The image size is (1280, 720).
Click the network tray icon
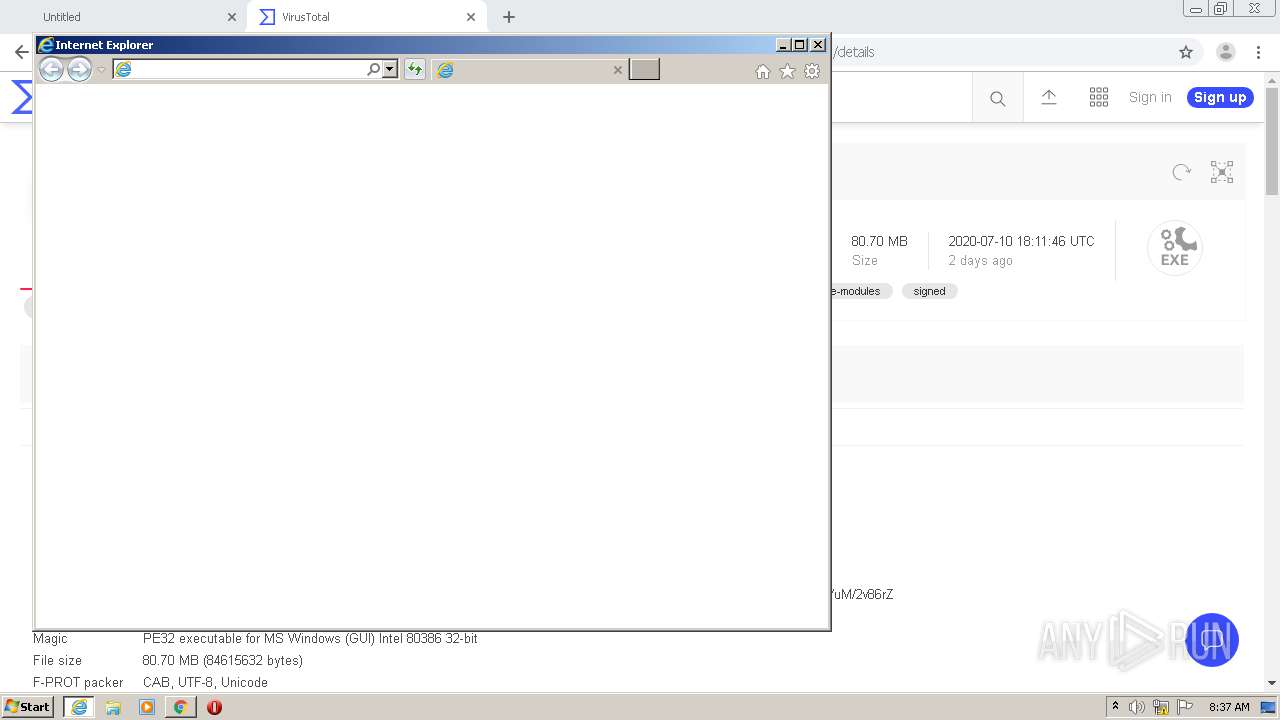1161,707
